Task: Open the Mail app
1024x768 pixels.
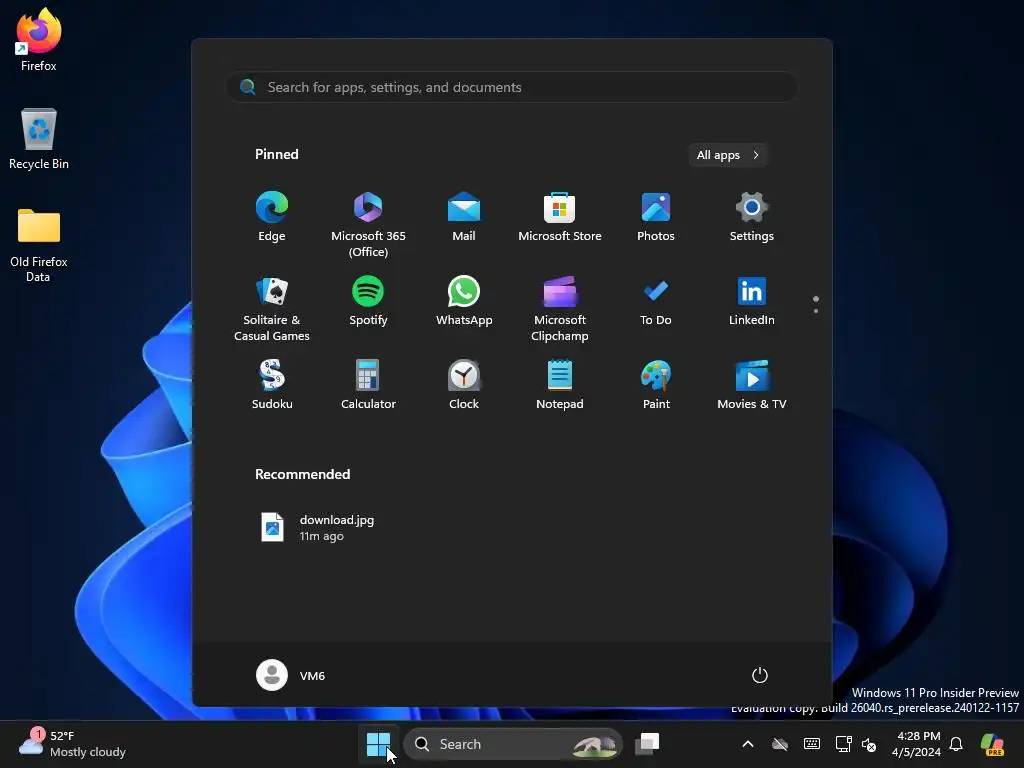Action: [x=464, y=217]
